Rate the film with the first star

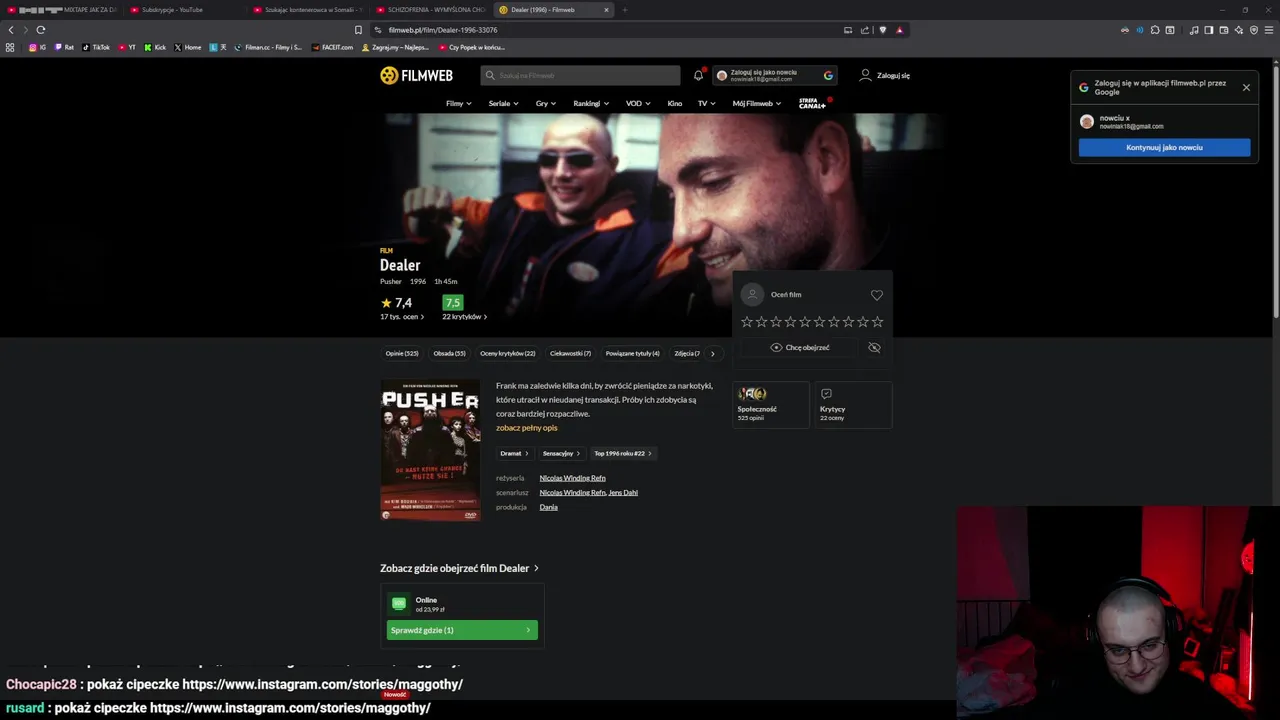pyautogui.click(x=747, y=322)
